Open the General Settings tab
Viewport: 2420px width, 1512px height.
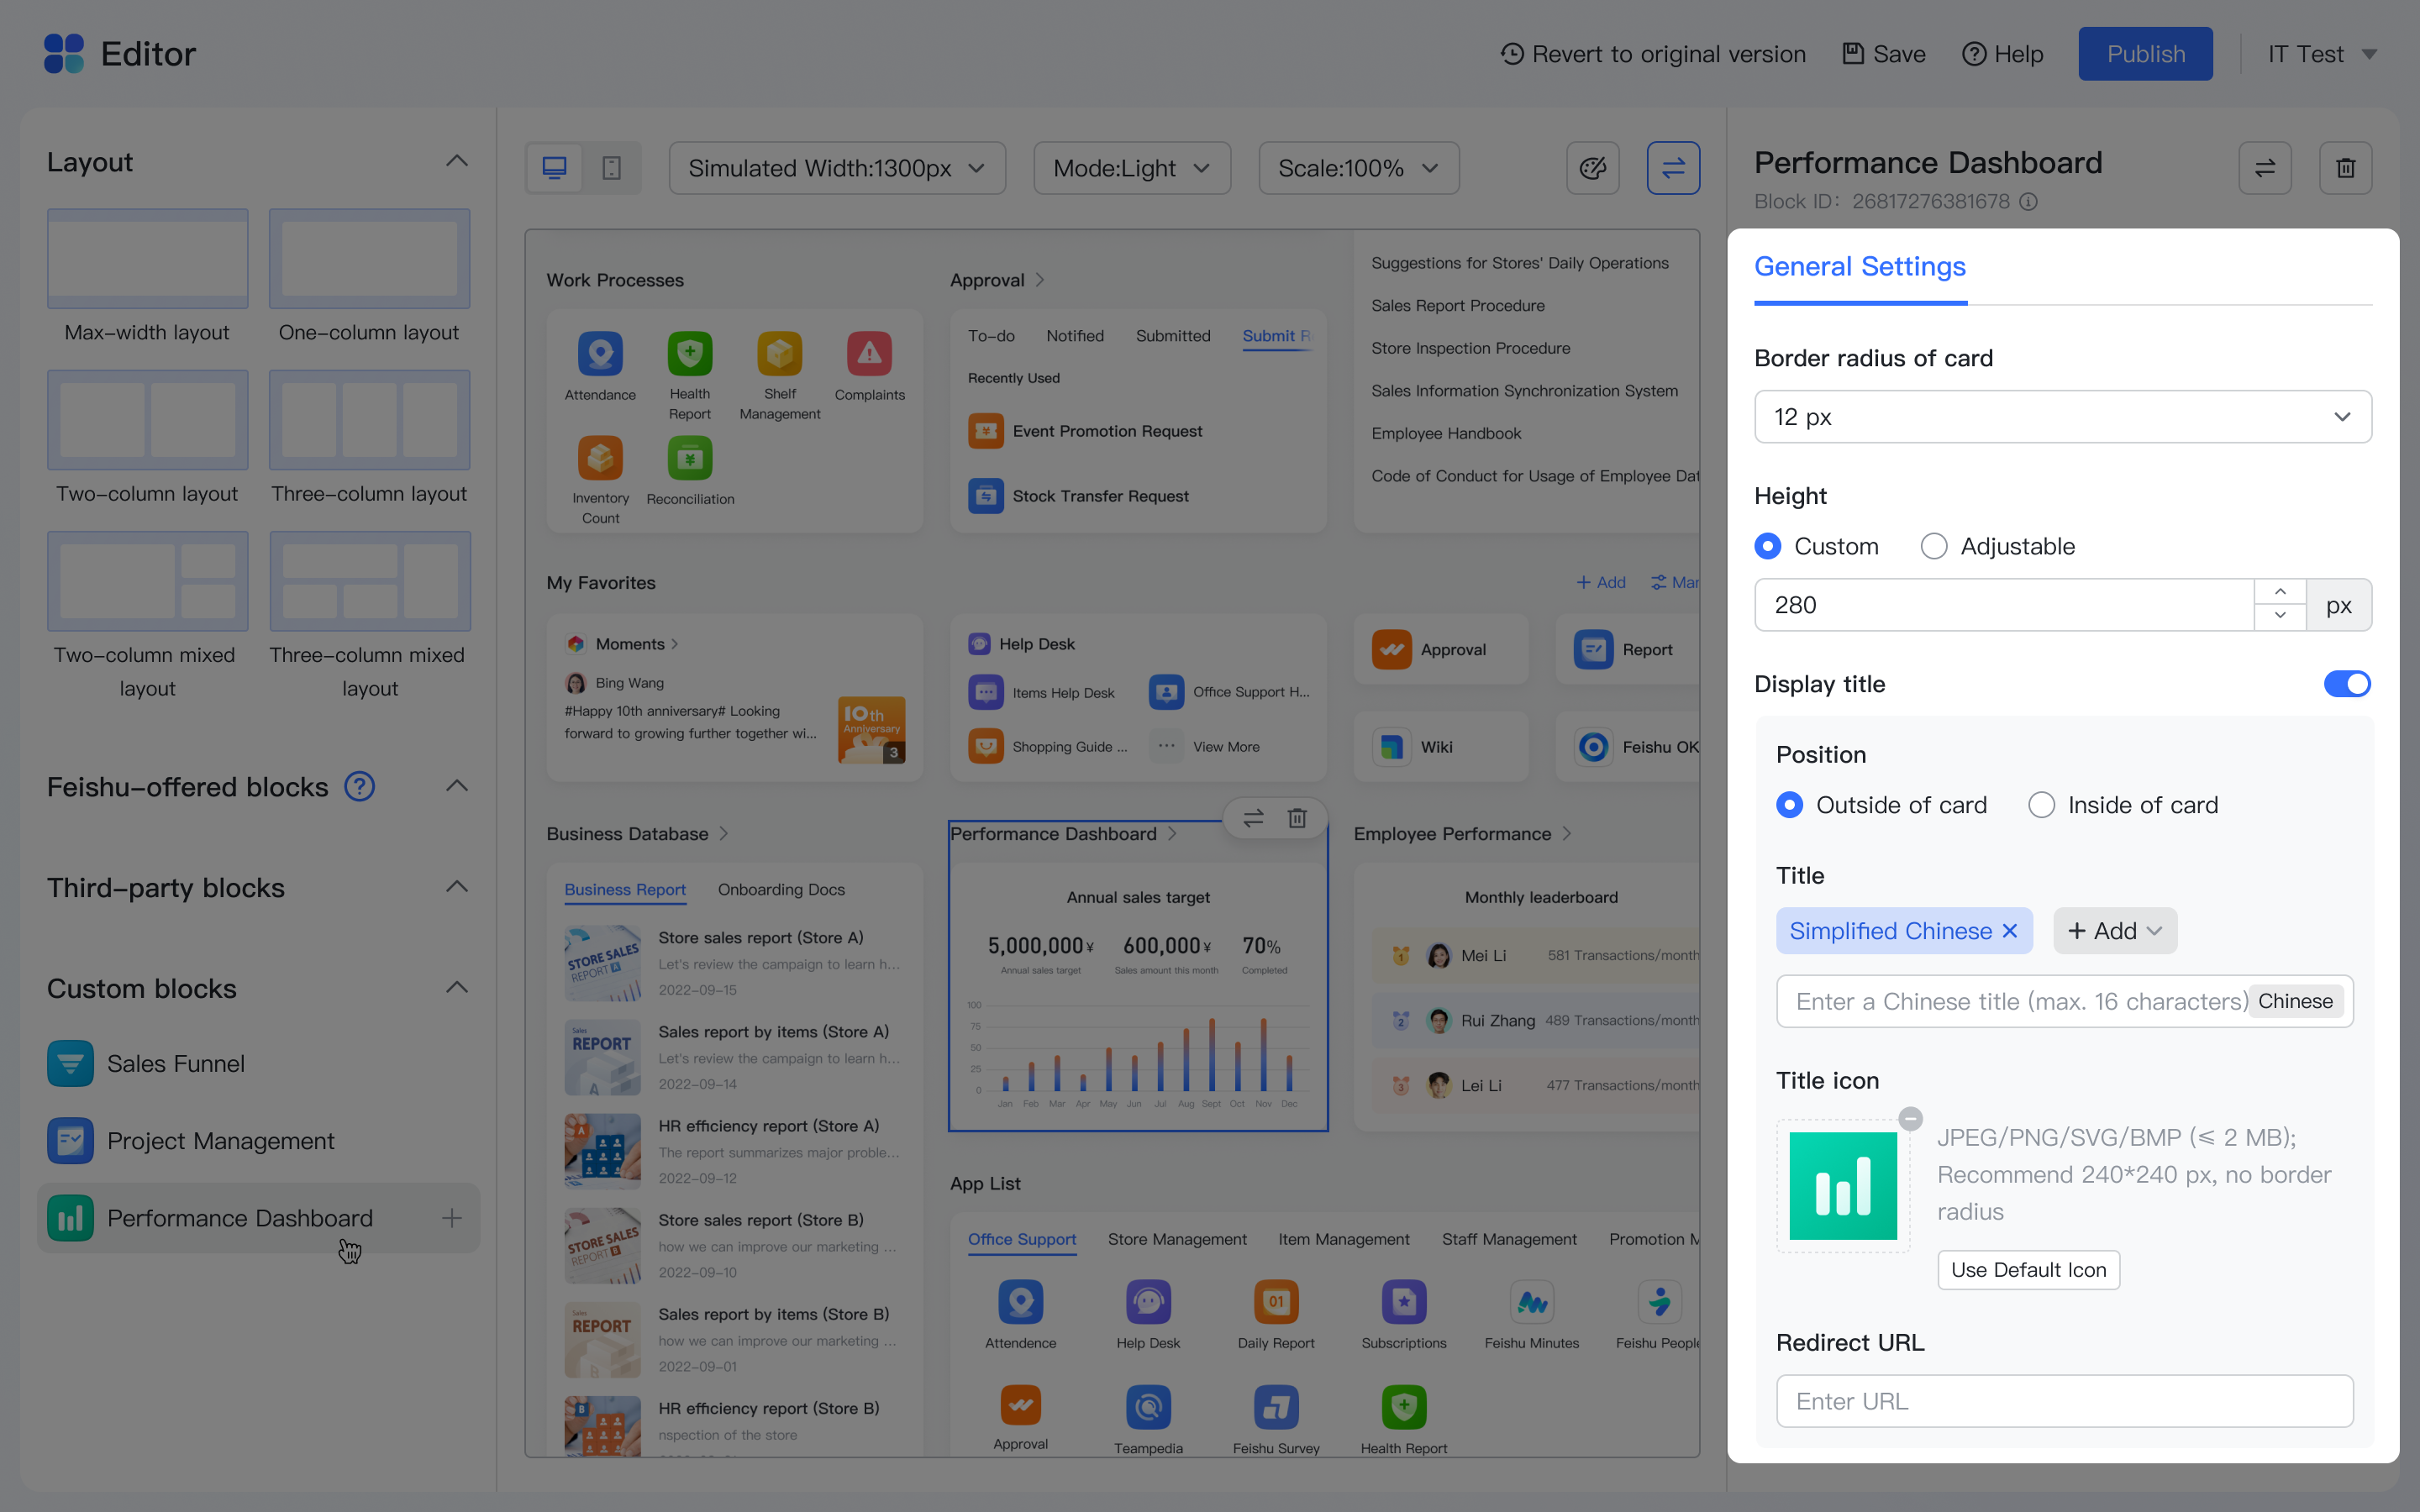coord(1860,267)
